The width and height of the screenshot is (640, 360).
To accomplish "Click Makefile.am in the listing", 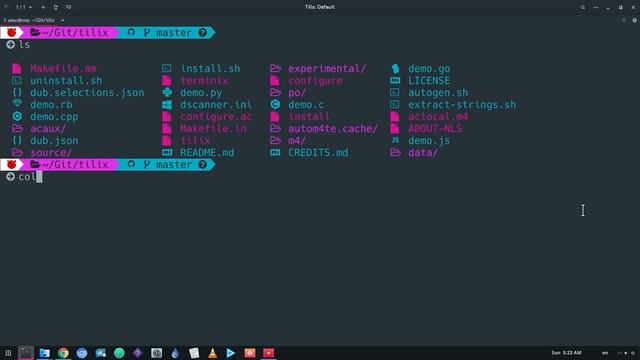I will (63, 69).
